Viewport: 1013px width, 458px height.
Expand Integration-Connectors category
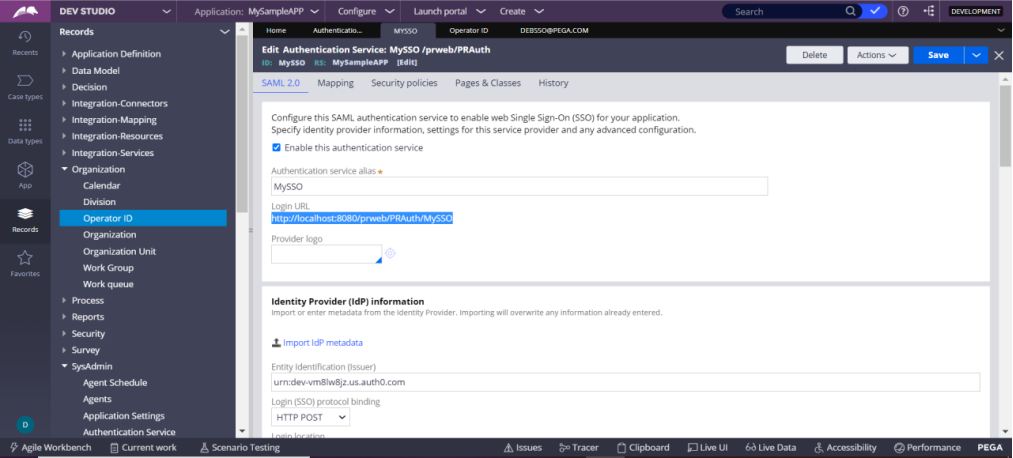point(64,103)
